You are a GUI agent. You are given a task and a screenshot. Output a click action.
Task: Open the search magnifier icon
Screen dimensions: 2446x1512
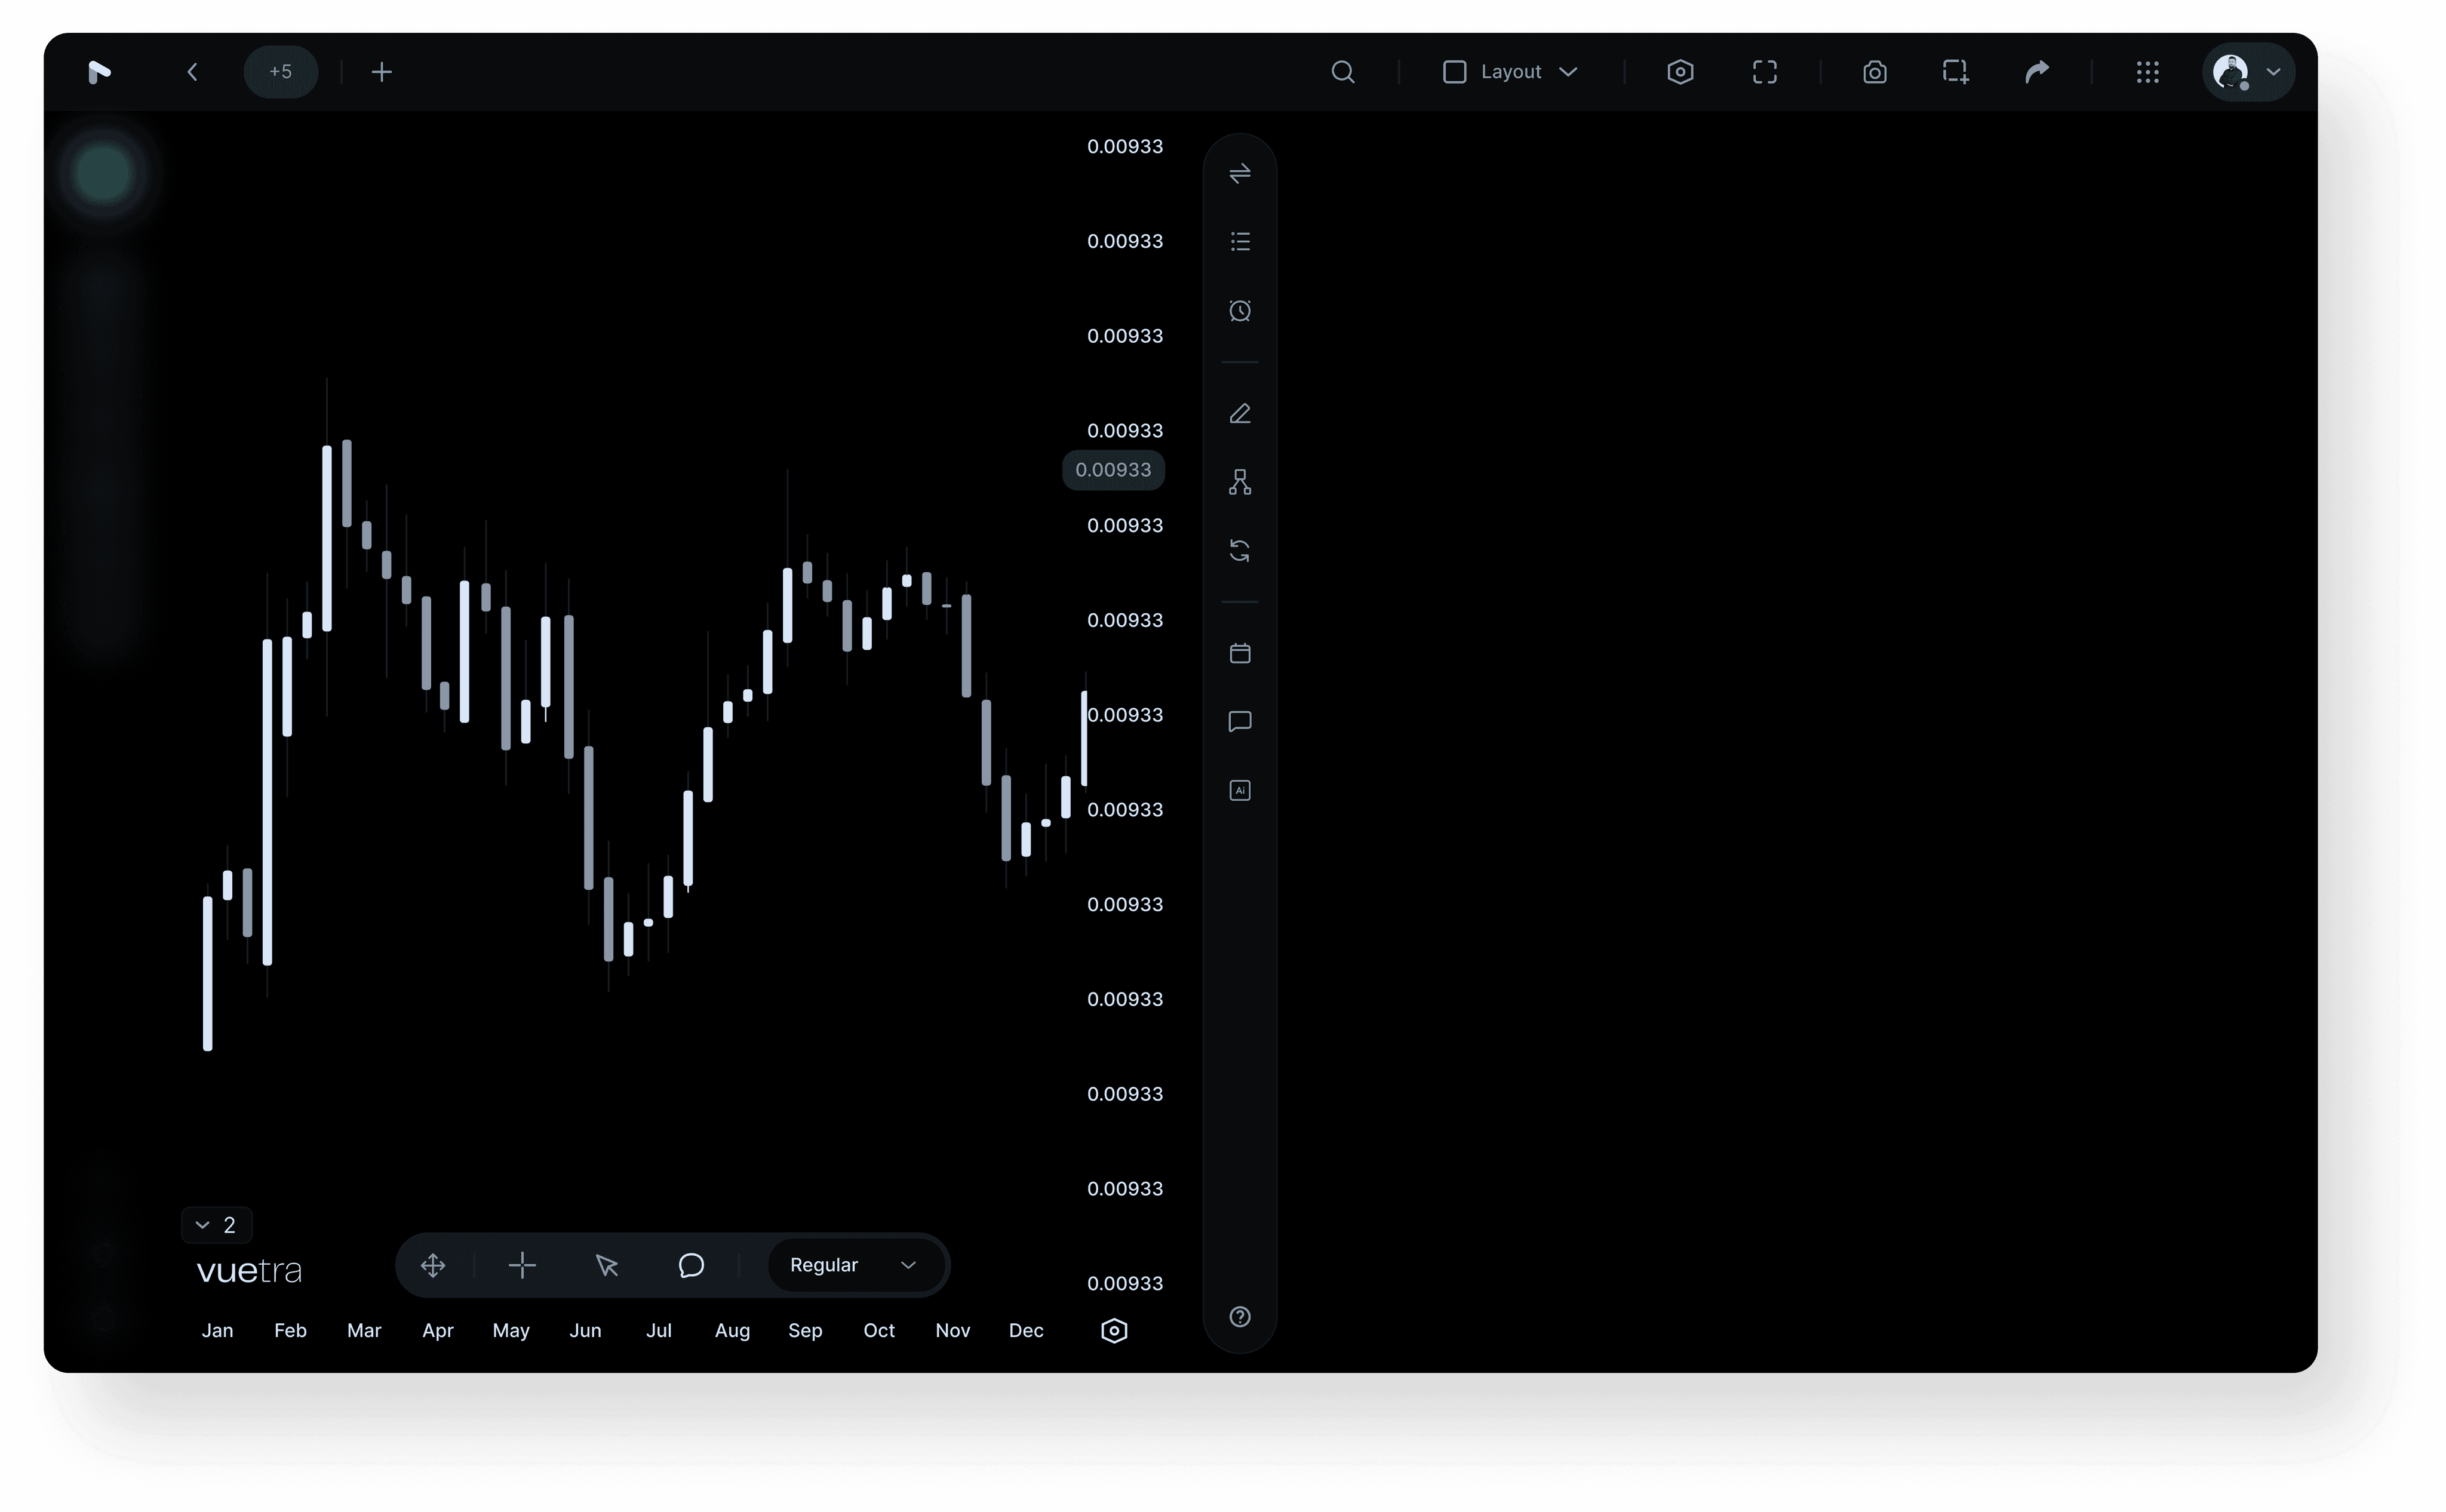coord(1342,72)
